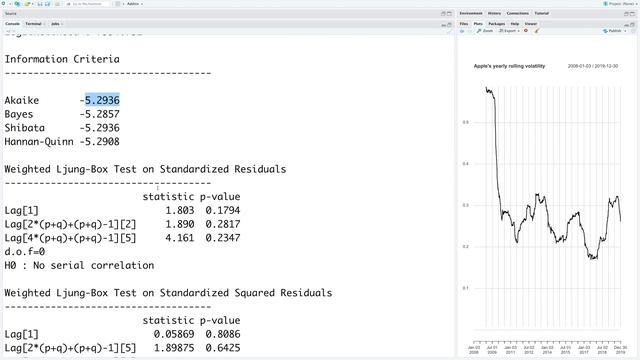Open an existing file via folder icon
Image resolution: width=640 pixels, height=360 pixels.
[x=27, y=4]
